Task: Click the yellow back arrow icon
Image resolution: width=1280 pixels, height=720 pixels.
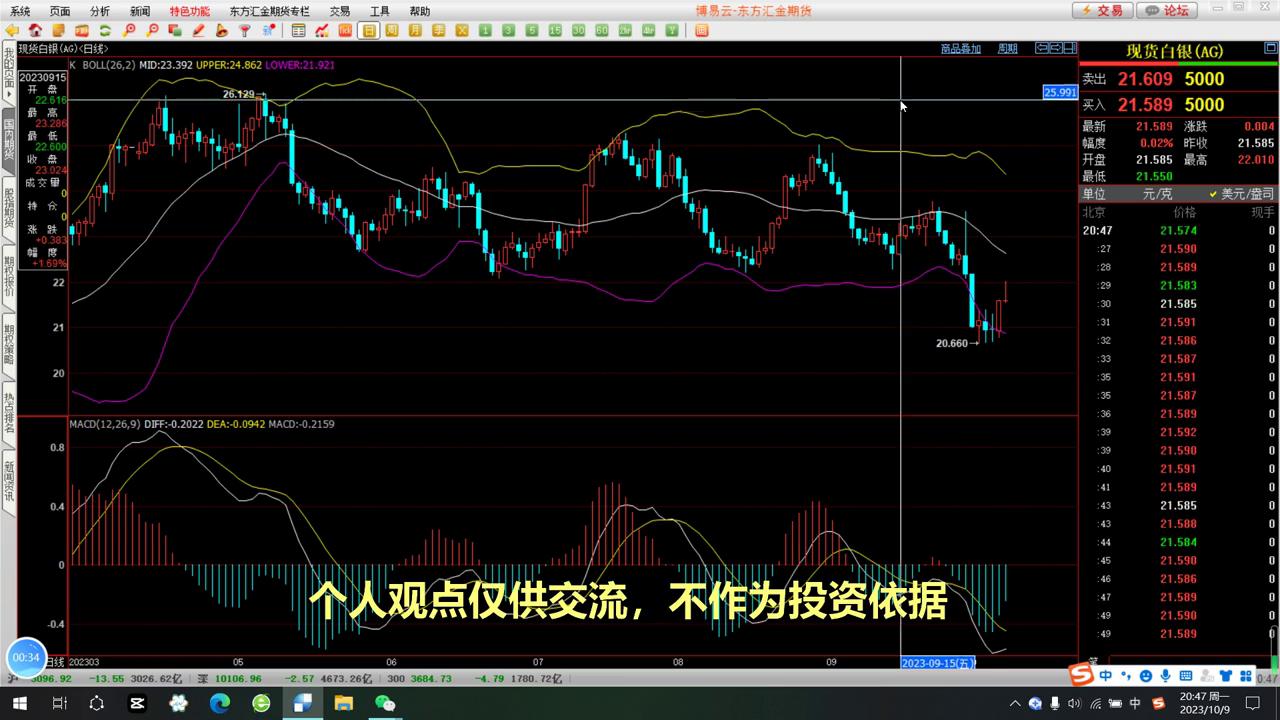Action: pos(13,31)
